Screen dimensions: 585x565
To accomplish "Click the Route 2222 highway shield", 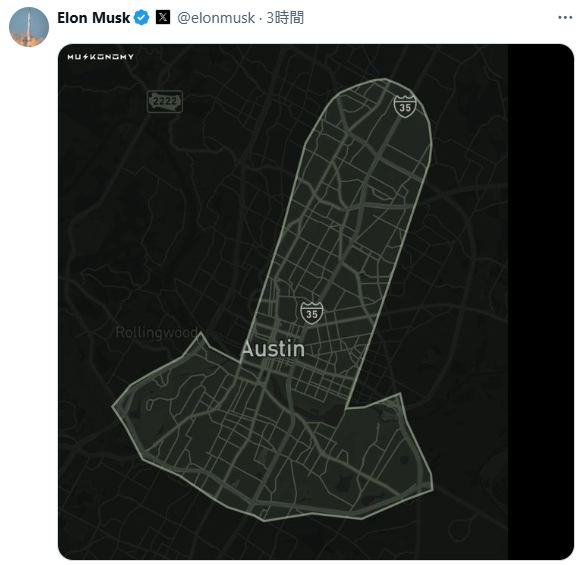I will tap(165, 102).
